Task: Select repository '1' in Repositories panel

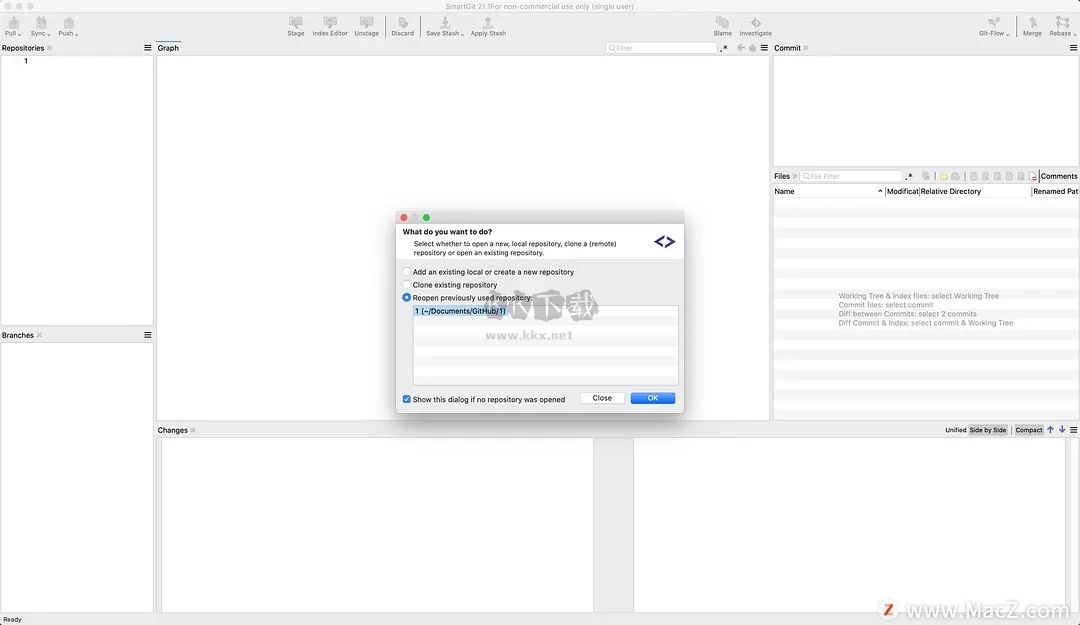Action: [26, 61]
